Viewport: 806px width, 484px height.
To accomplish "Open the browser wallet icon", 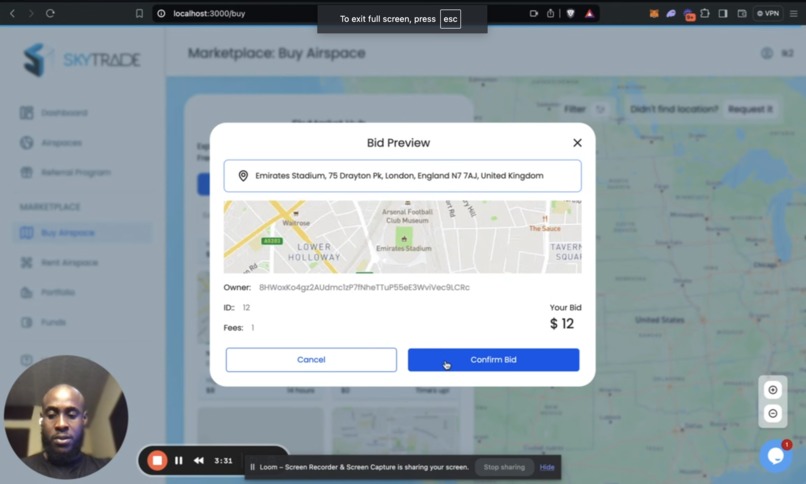I will click(742, 13).
